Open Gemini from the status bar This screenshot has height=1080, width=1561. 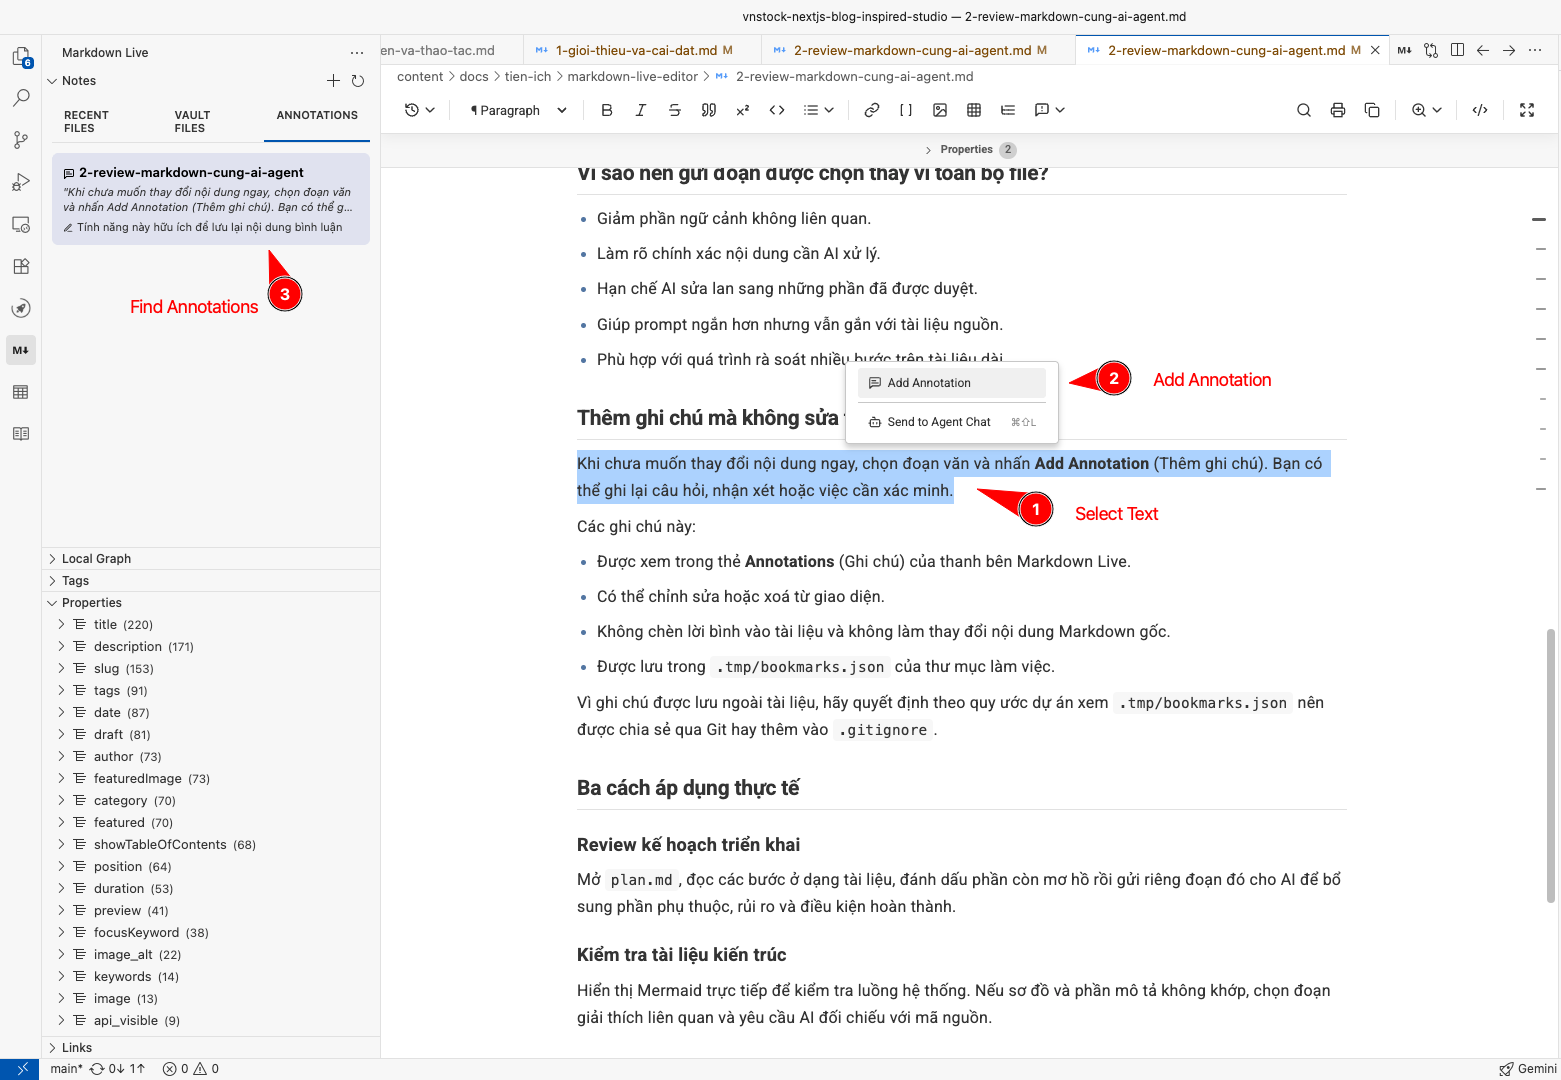1528,1069
